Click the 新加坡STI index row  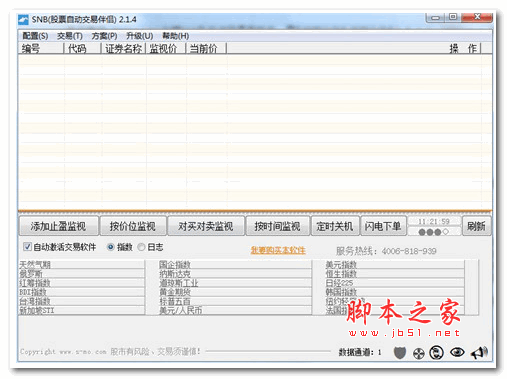click(82, 310)
